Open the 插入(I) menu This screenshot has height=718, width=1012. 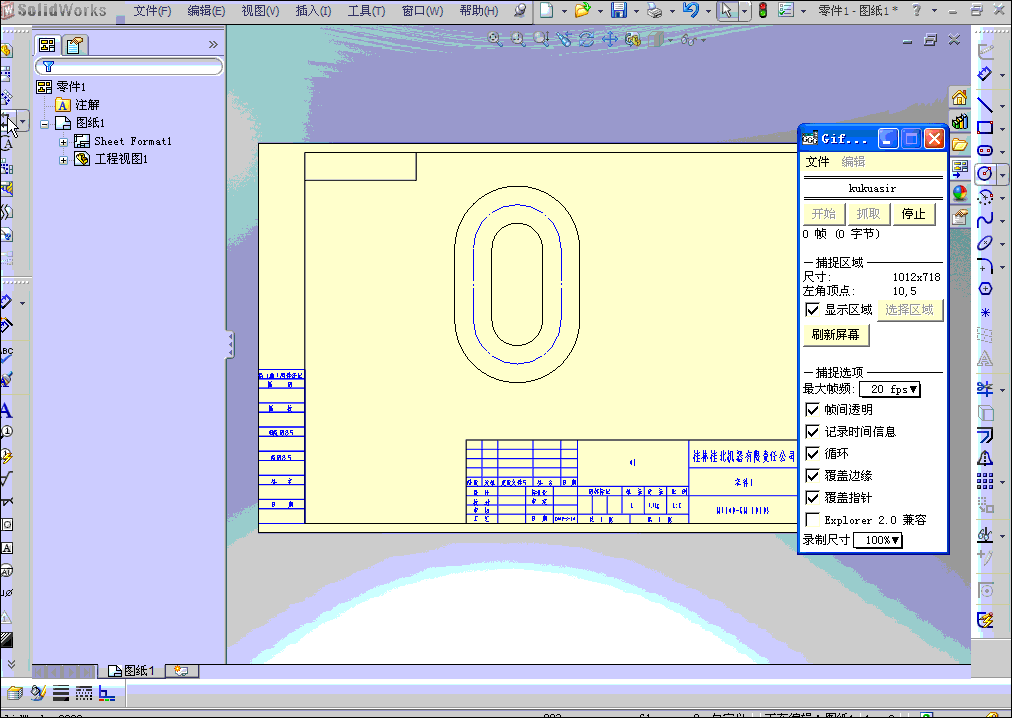click(x=314, y=11)
